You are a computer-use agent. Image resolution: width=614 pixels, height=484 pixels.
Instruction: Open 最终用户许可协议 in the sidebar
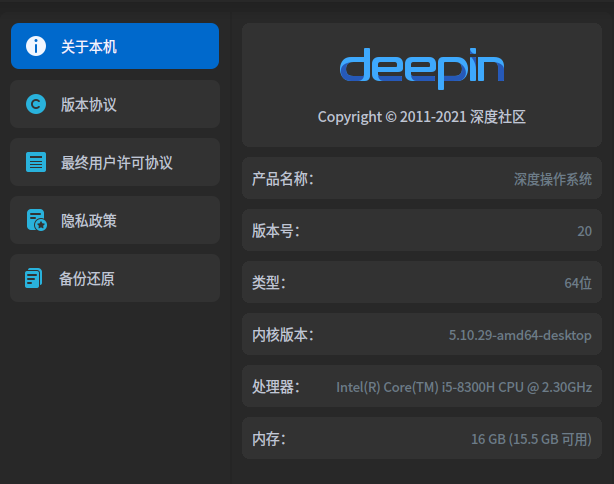pos(115,162)
